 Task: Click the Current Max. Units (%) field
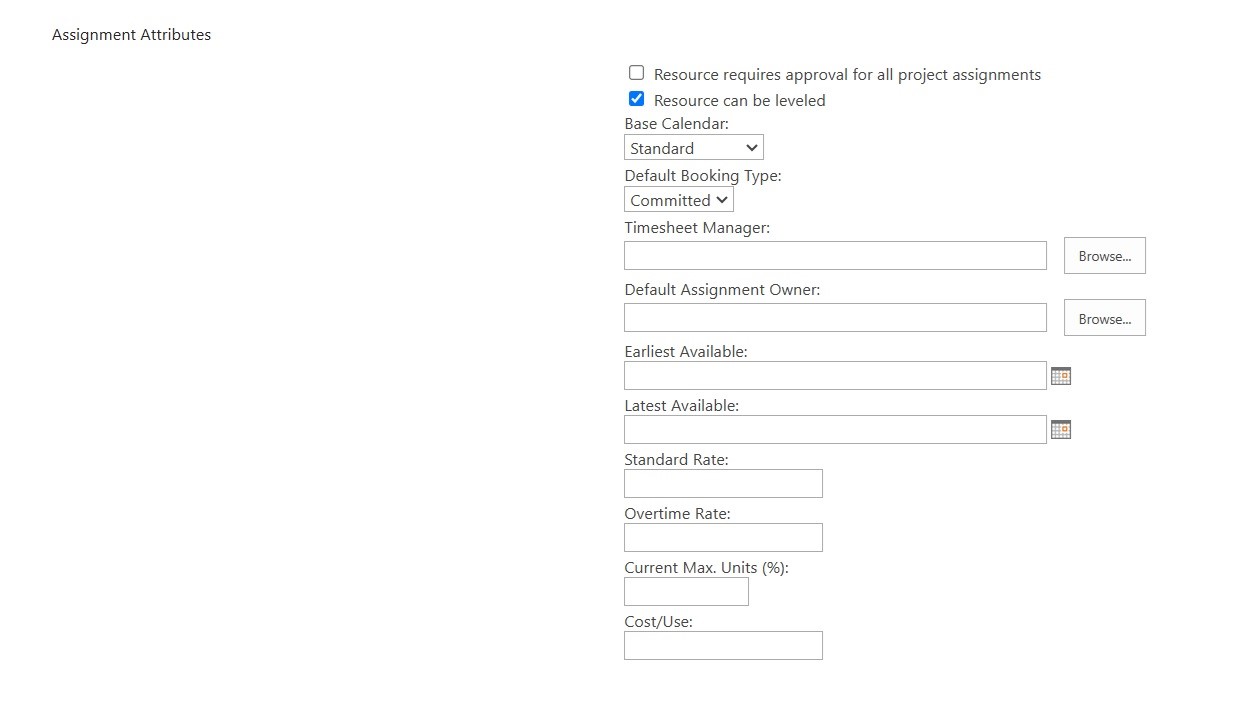[686, 592]
